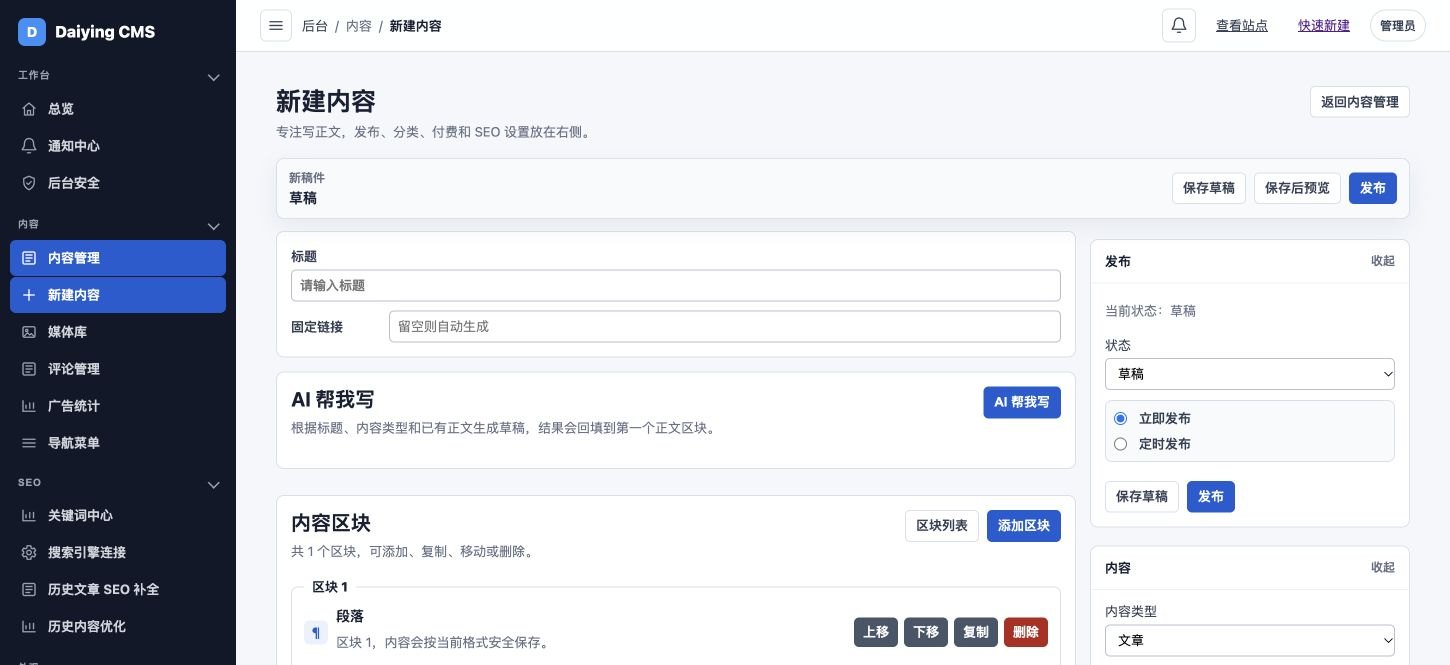Viewport: 1450px width, 665px height.
Task: Click 保存后预览 button
Action: (x=1297, y=188)
